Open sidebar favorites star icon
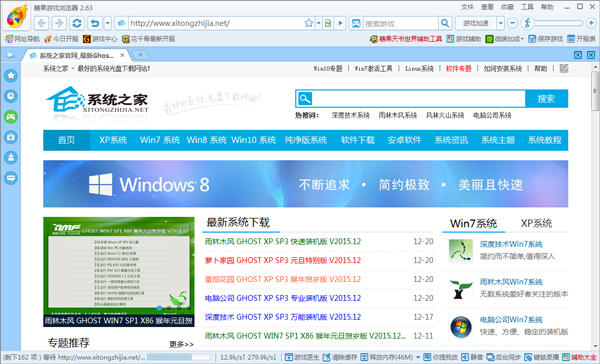This screenshot has width=600, height=364. (x=11, y=76)
